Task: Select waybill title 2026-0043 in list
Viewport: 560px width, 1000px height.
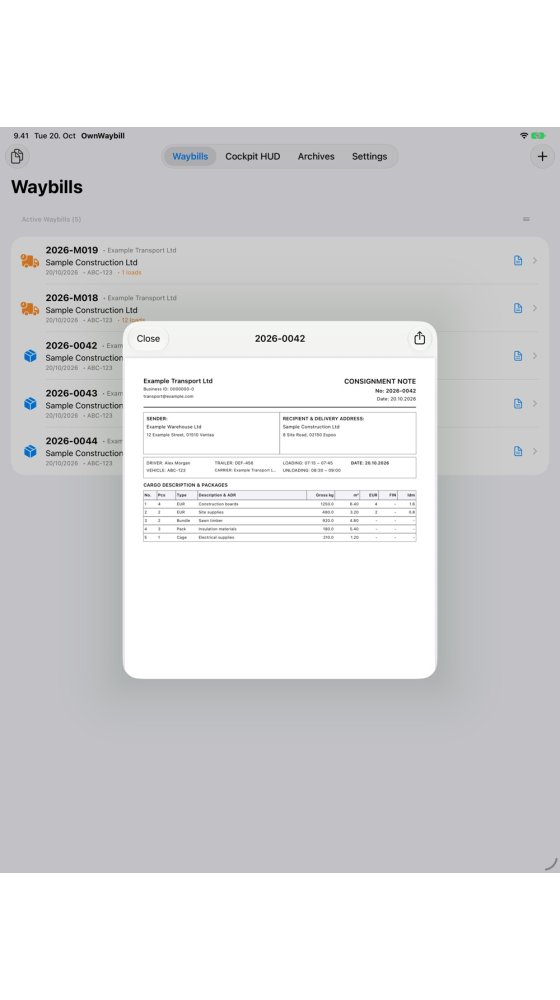Action: point(71,393)
